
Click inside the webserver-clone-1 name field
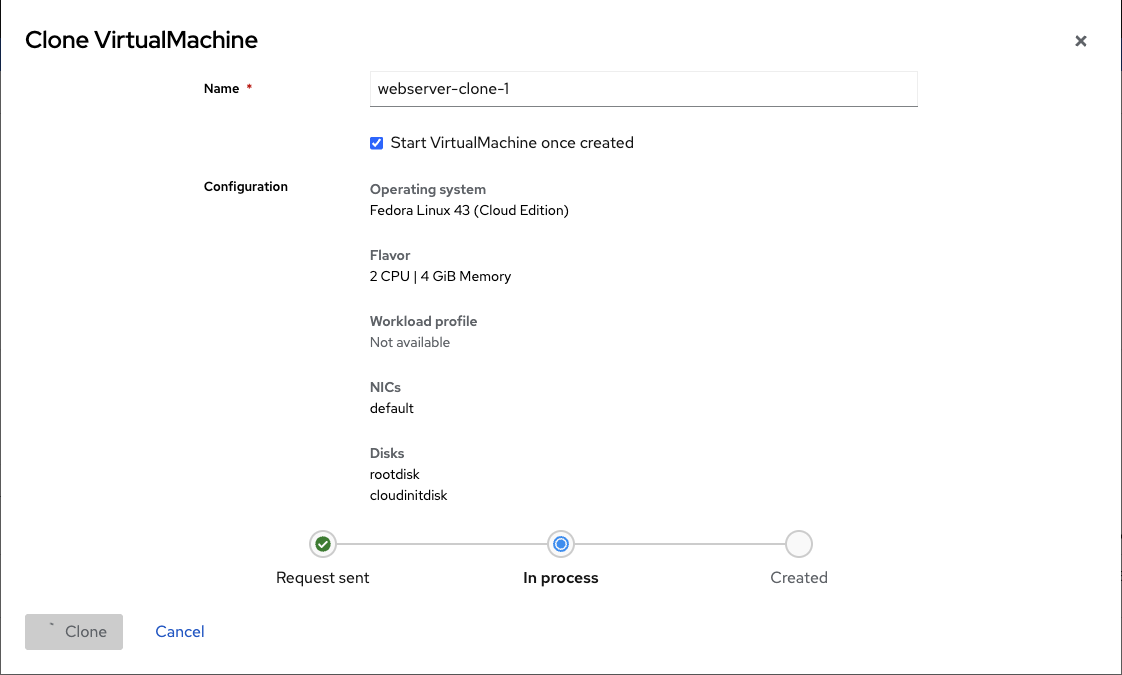click(643, 89)
